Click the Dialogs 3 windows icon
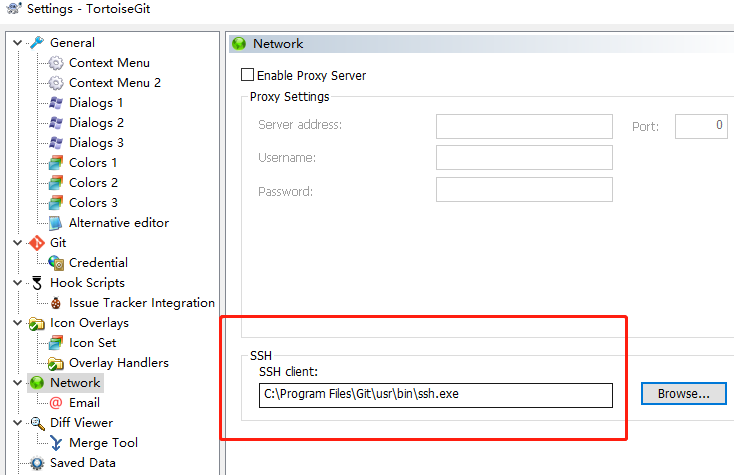 pos(56,143)
